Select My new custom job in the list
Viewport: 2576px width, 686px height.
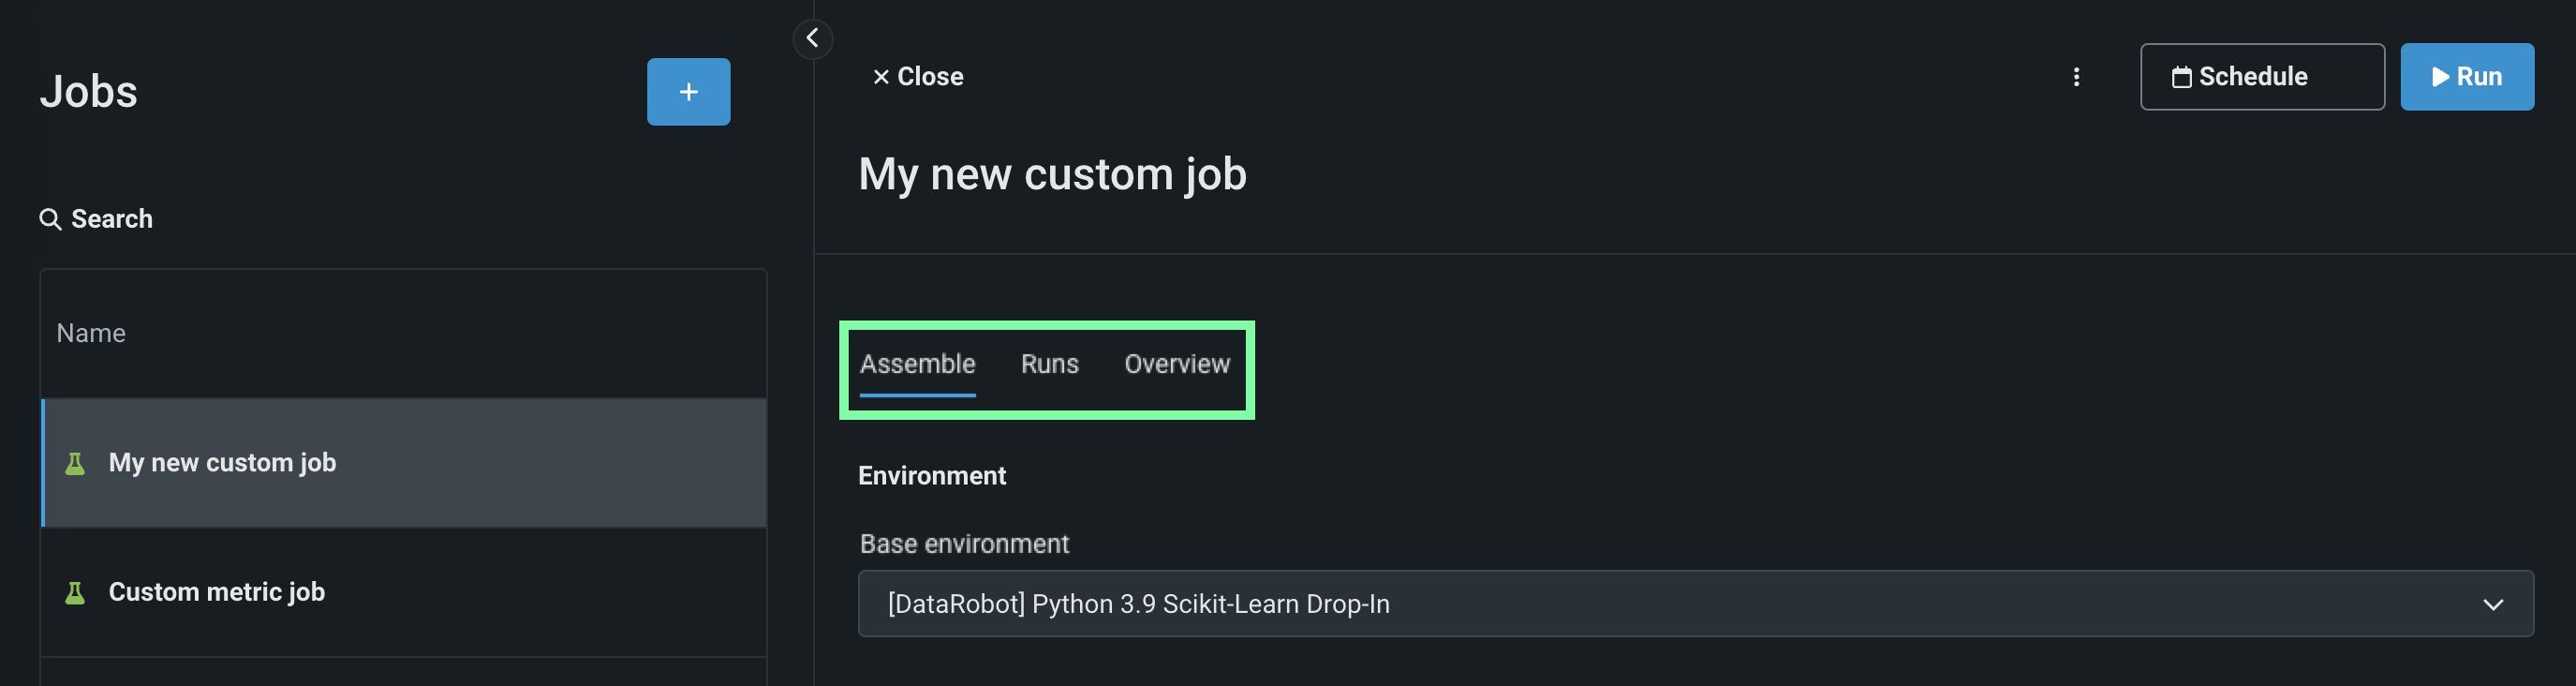click(x=222, y=463)
